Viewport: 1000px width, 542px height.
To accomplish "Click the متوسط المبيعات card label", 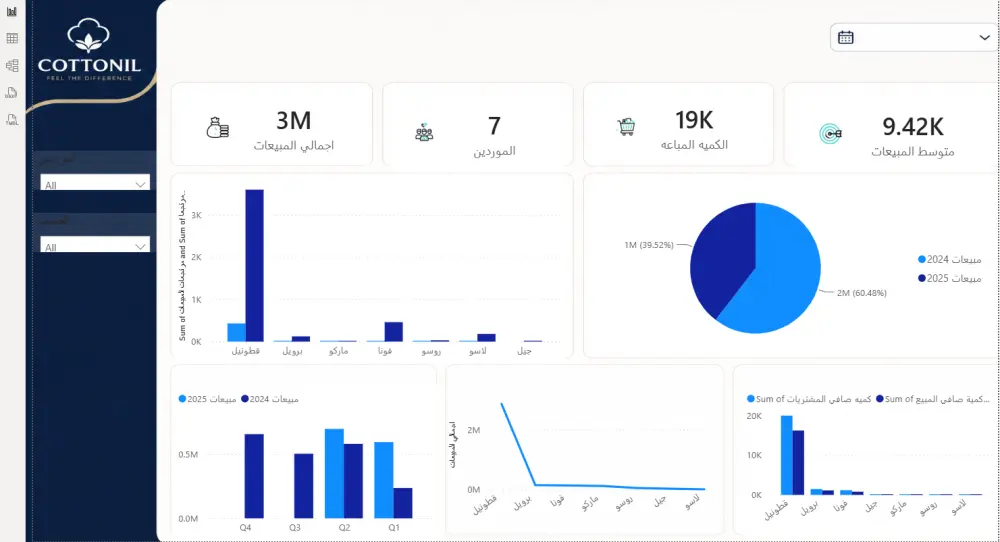I will coord(913,152).
